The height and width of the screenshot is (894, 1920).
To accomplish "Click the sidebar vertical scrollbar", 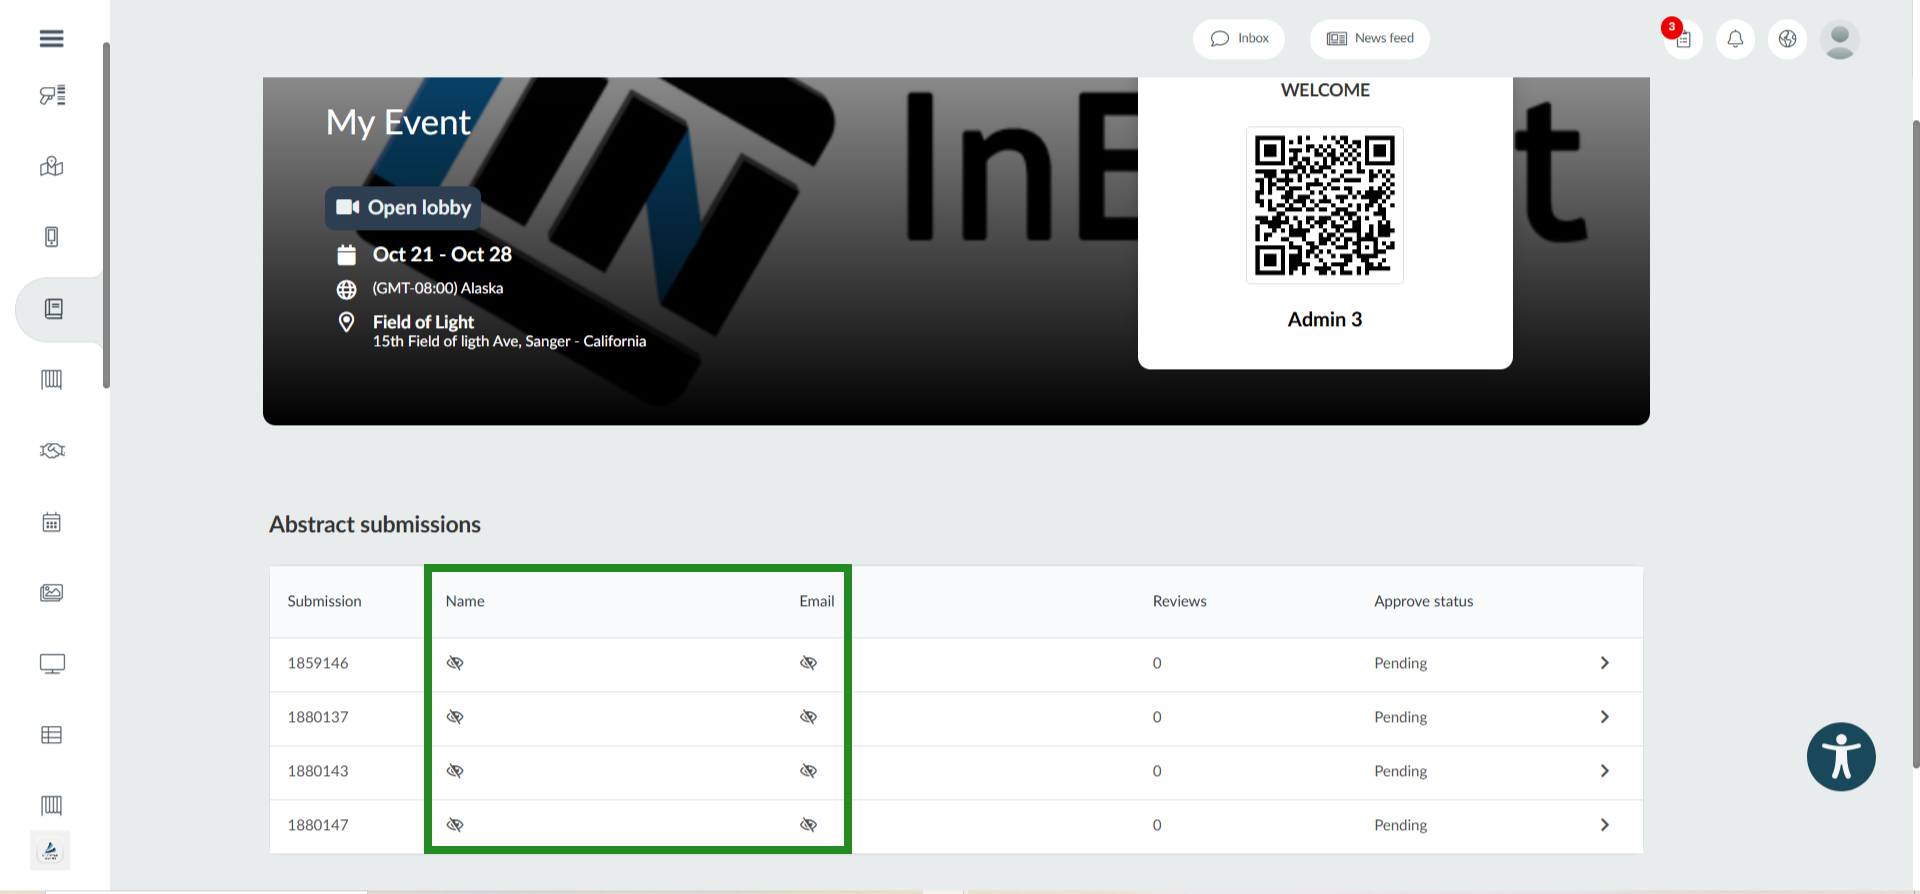I will pyautogui.click(x=106, y=215).
